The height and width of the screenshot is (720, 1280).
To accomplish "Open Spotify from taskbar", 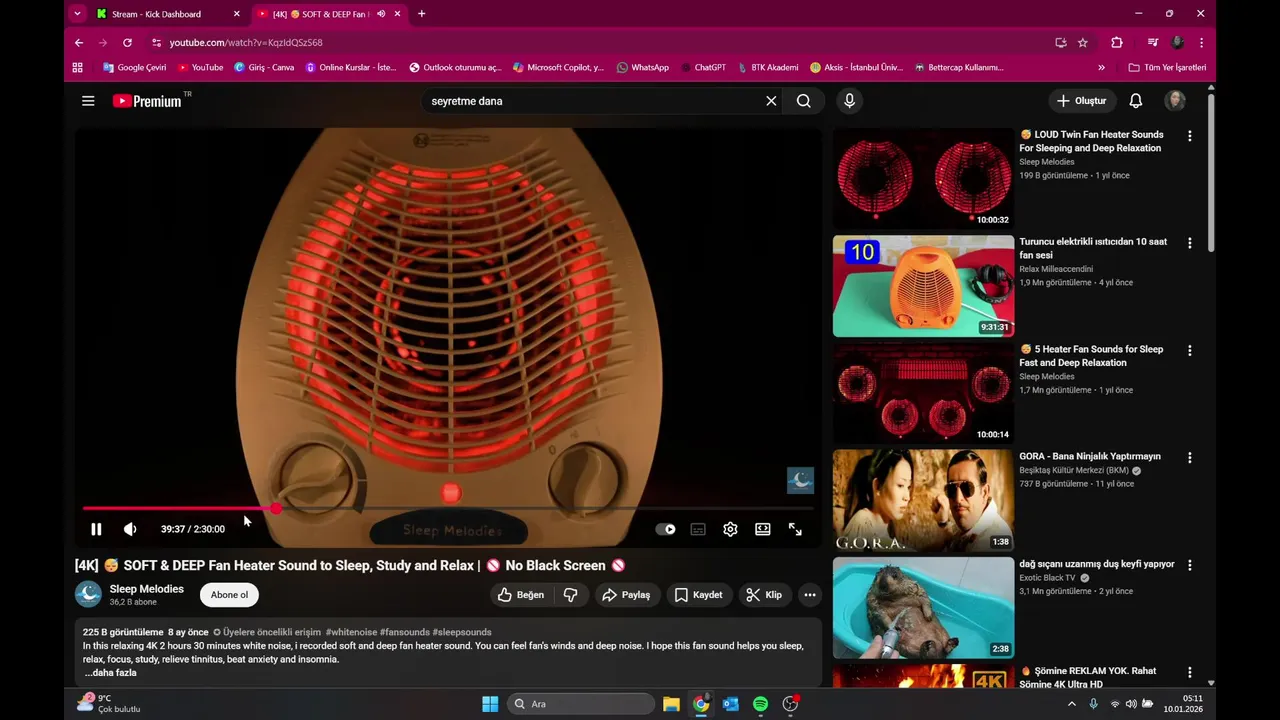I will pos(760,704).
